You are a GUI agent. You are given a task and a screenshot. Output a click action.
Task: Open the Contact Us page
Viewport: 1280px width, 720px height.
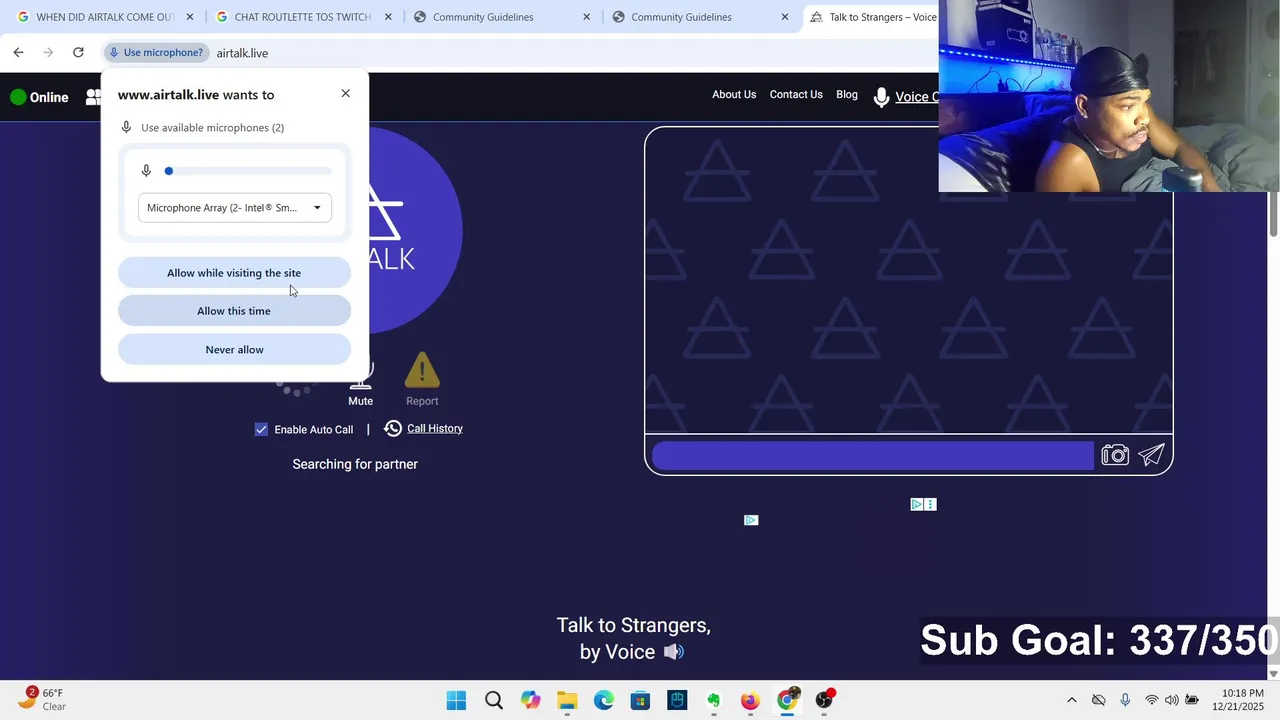[x=796, y=95]
